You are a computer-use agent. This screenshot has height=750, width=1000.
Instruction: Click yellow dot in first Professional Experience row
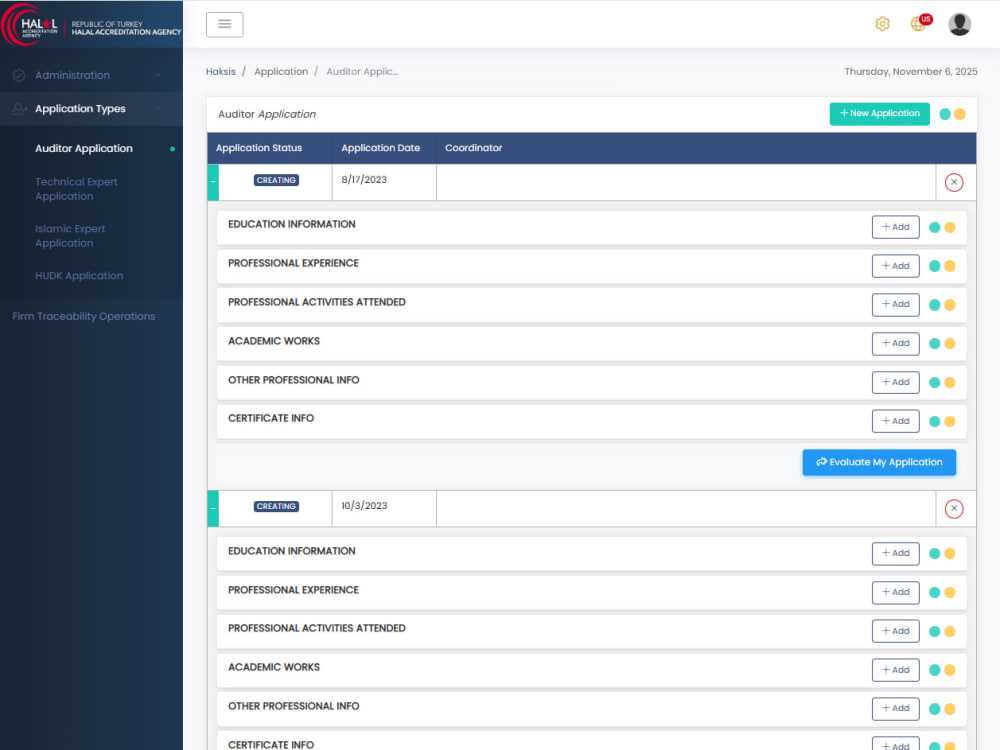[950, 267]
